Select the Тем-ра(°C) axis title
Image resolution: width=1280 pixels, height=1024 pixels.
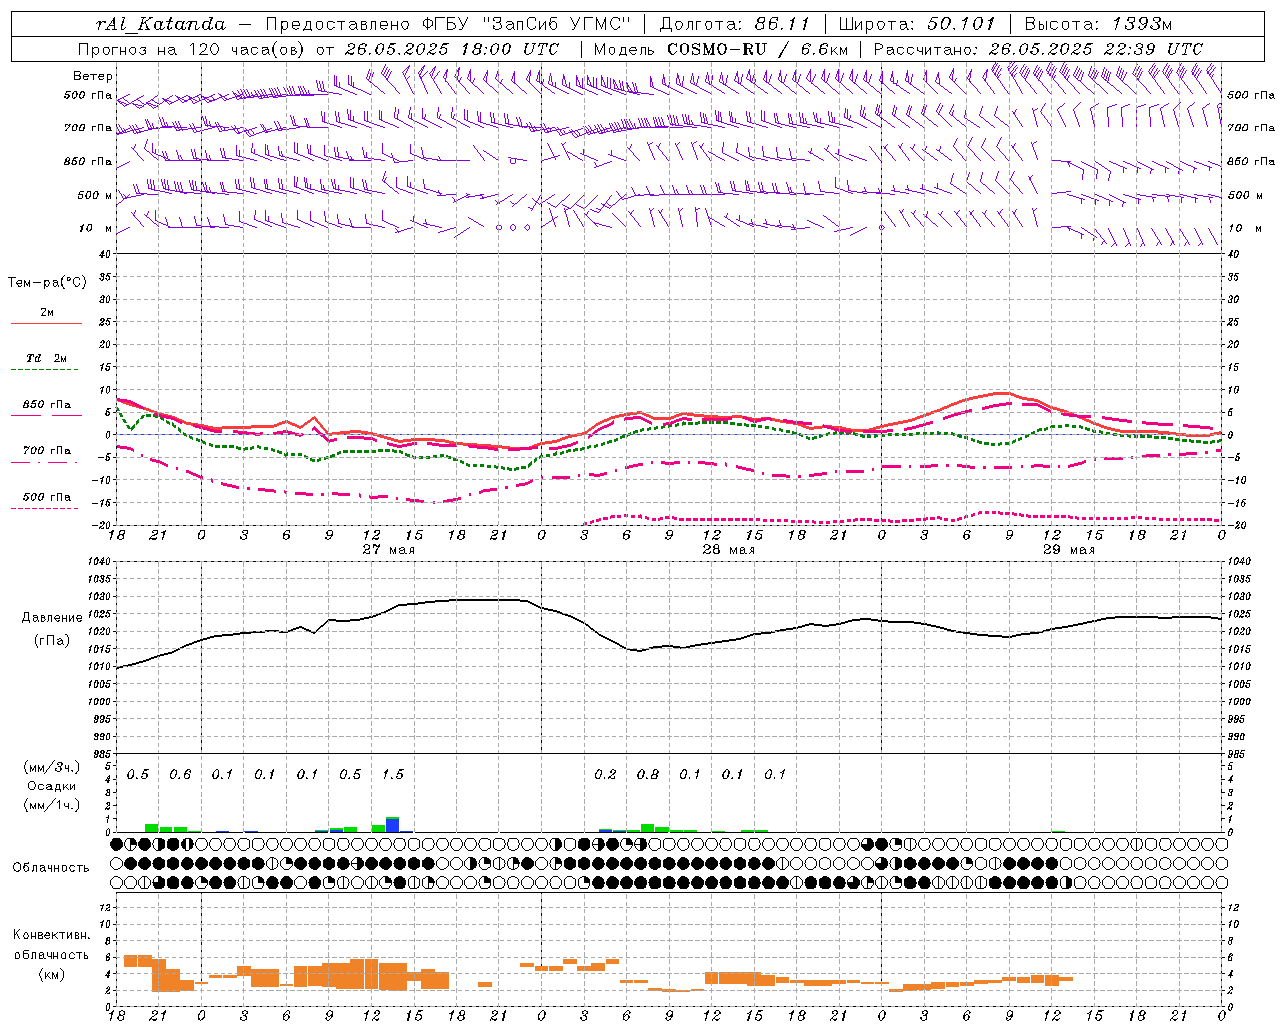pos(47,283)
